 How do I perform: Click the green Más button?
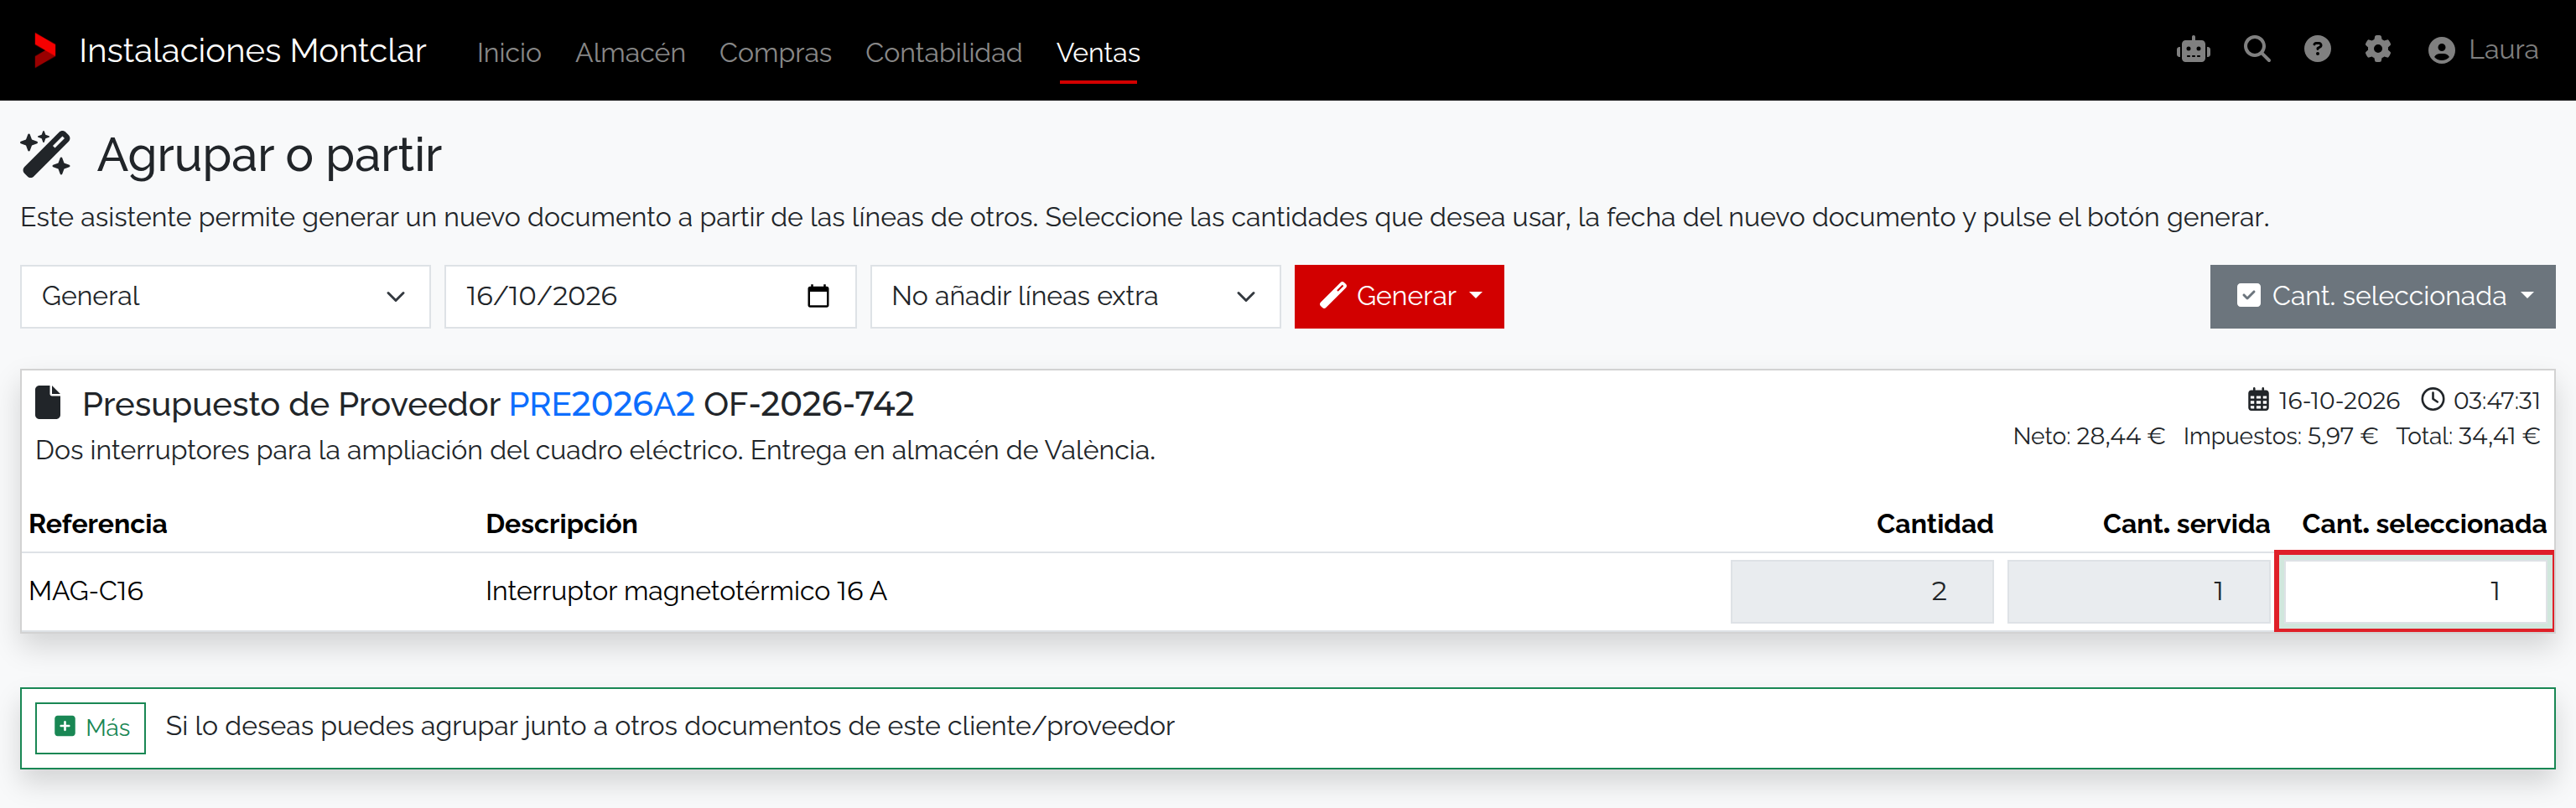91,727
